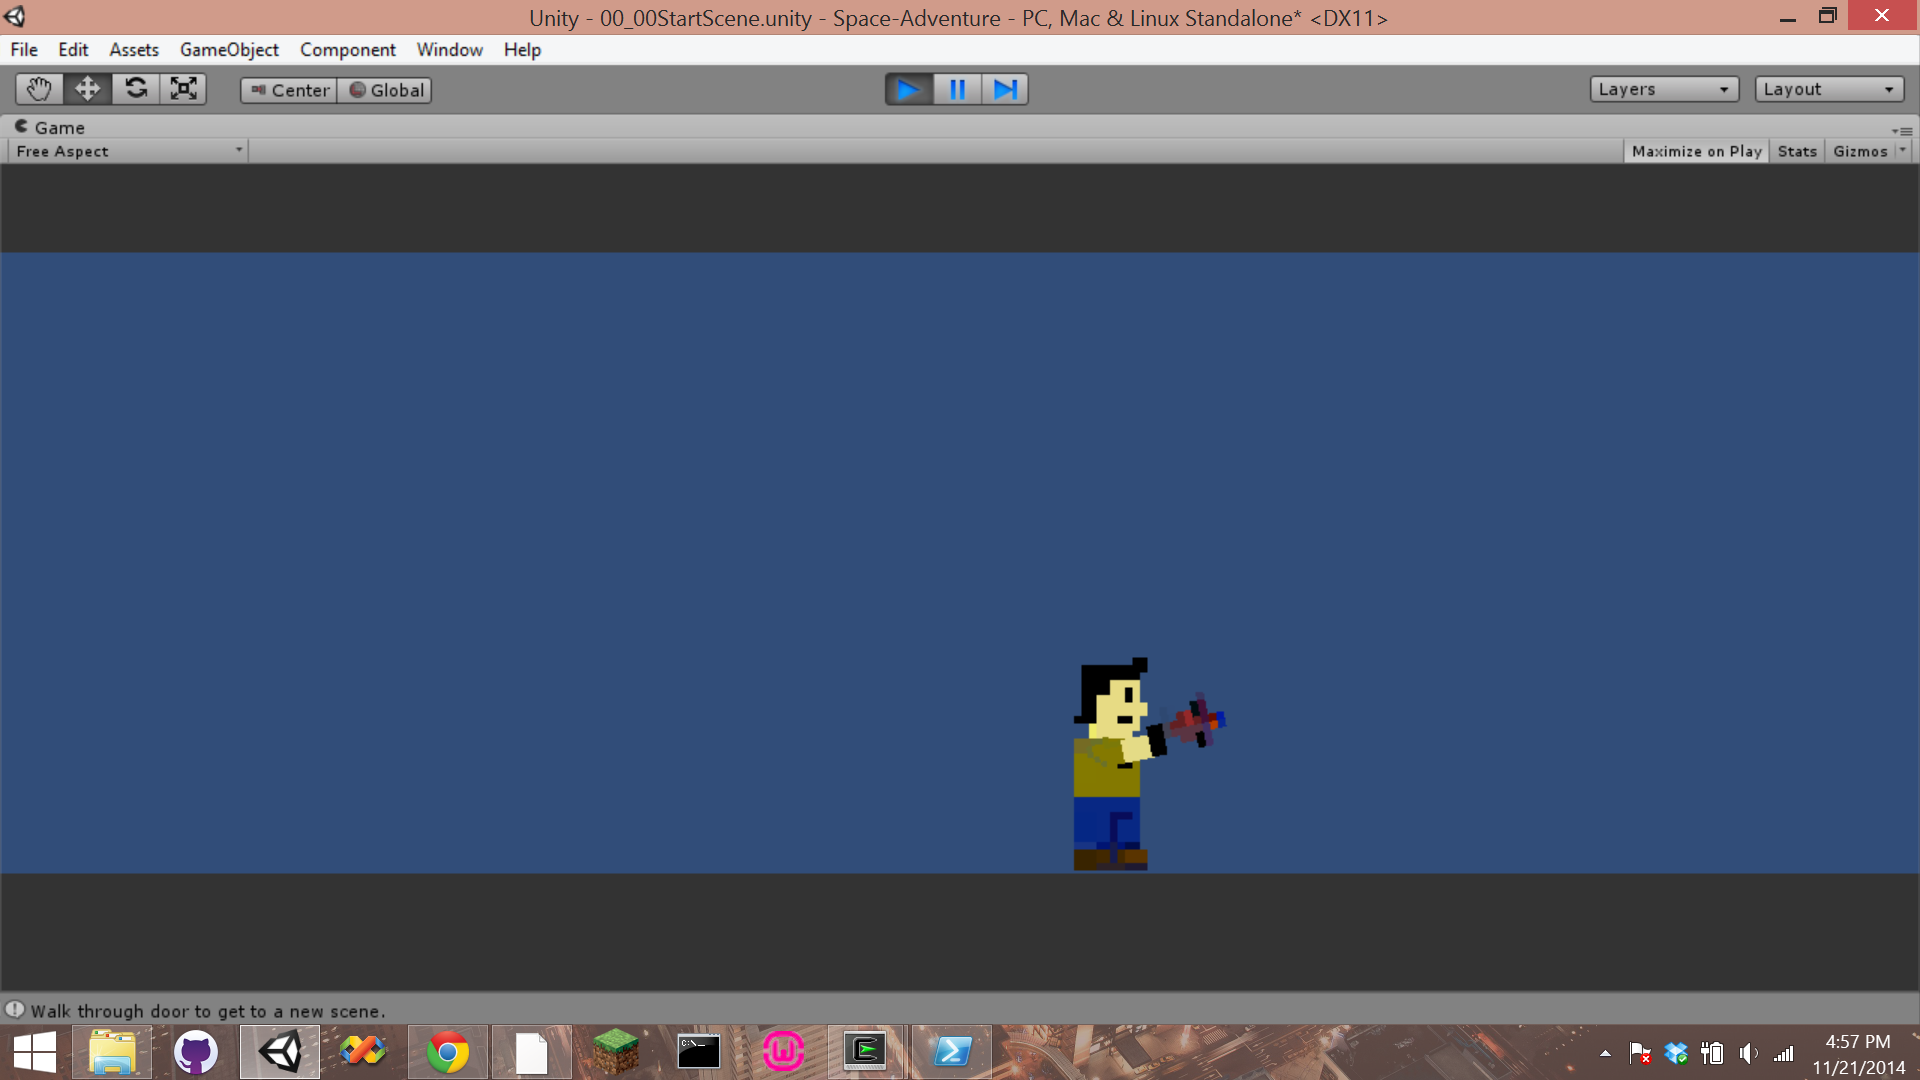Toggle Global handle rotation
Image resolution: width=1920 pixels, height=1080 pixels.
coord(385,90)
